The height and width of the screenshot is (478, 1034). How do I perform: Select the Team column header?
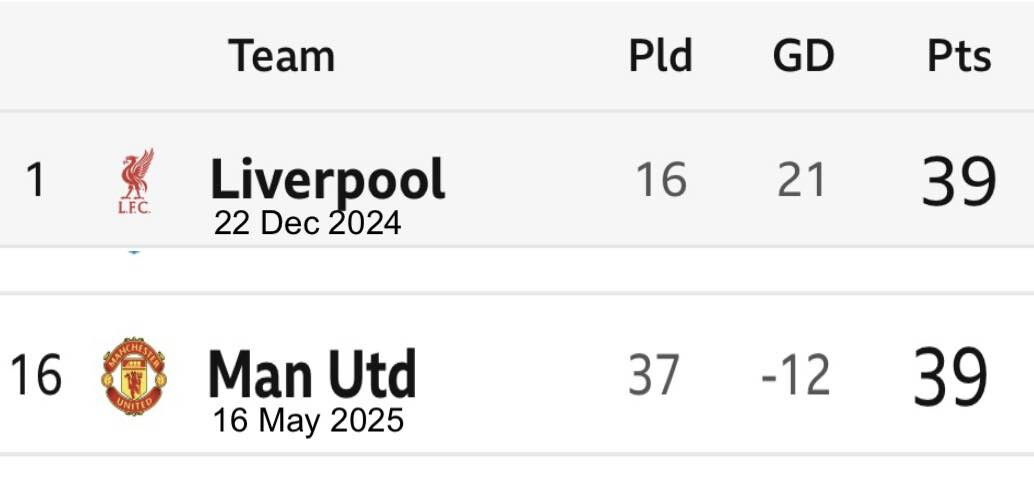point(282,56)
